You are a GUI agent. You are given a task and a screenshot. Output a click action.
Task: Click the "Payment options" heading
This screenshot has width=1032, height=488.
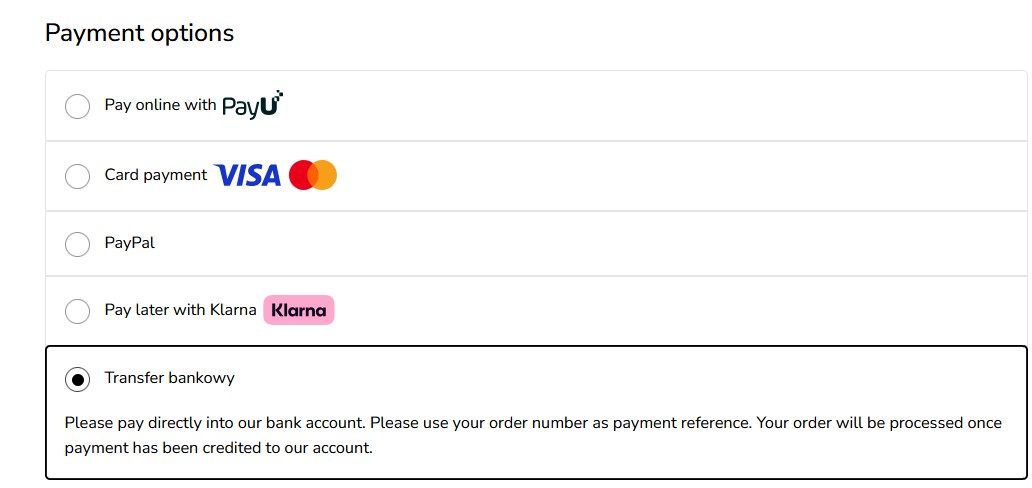coord(140,32)
